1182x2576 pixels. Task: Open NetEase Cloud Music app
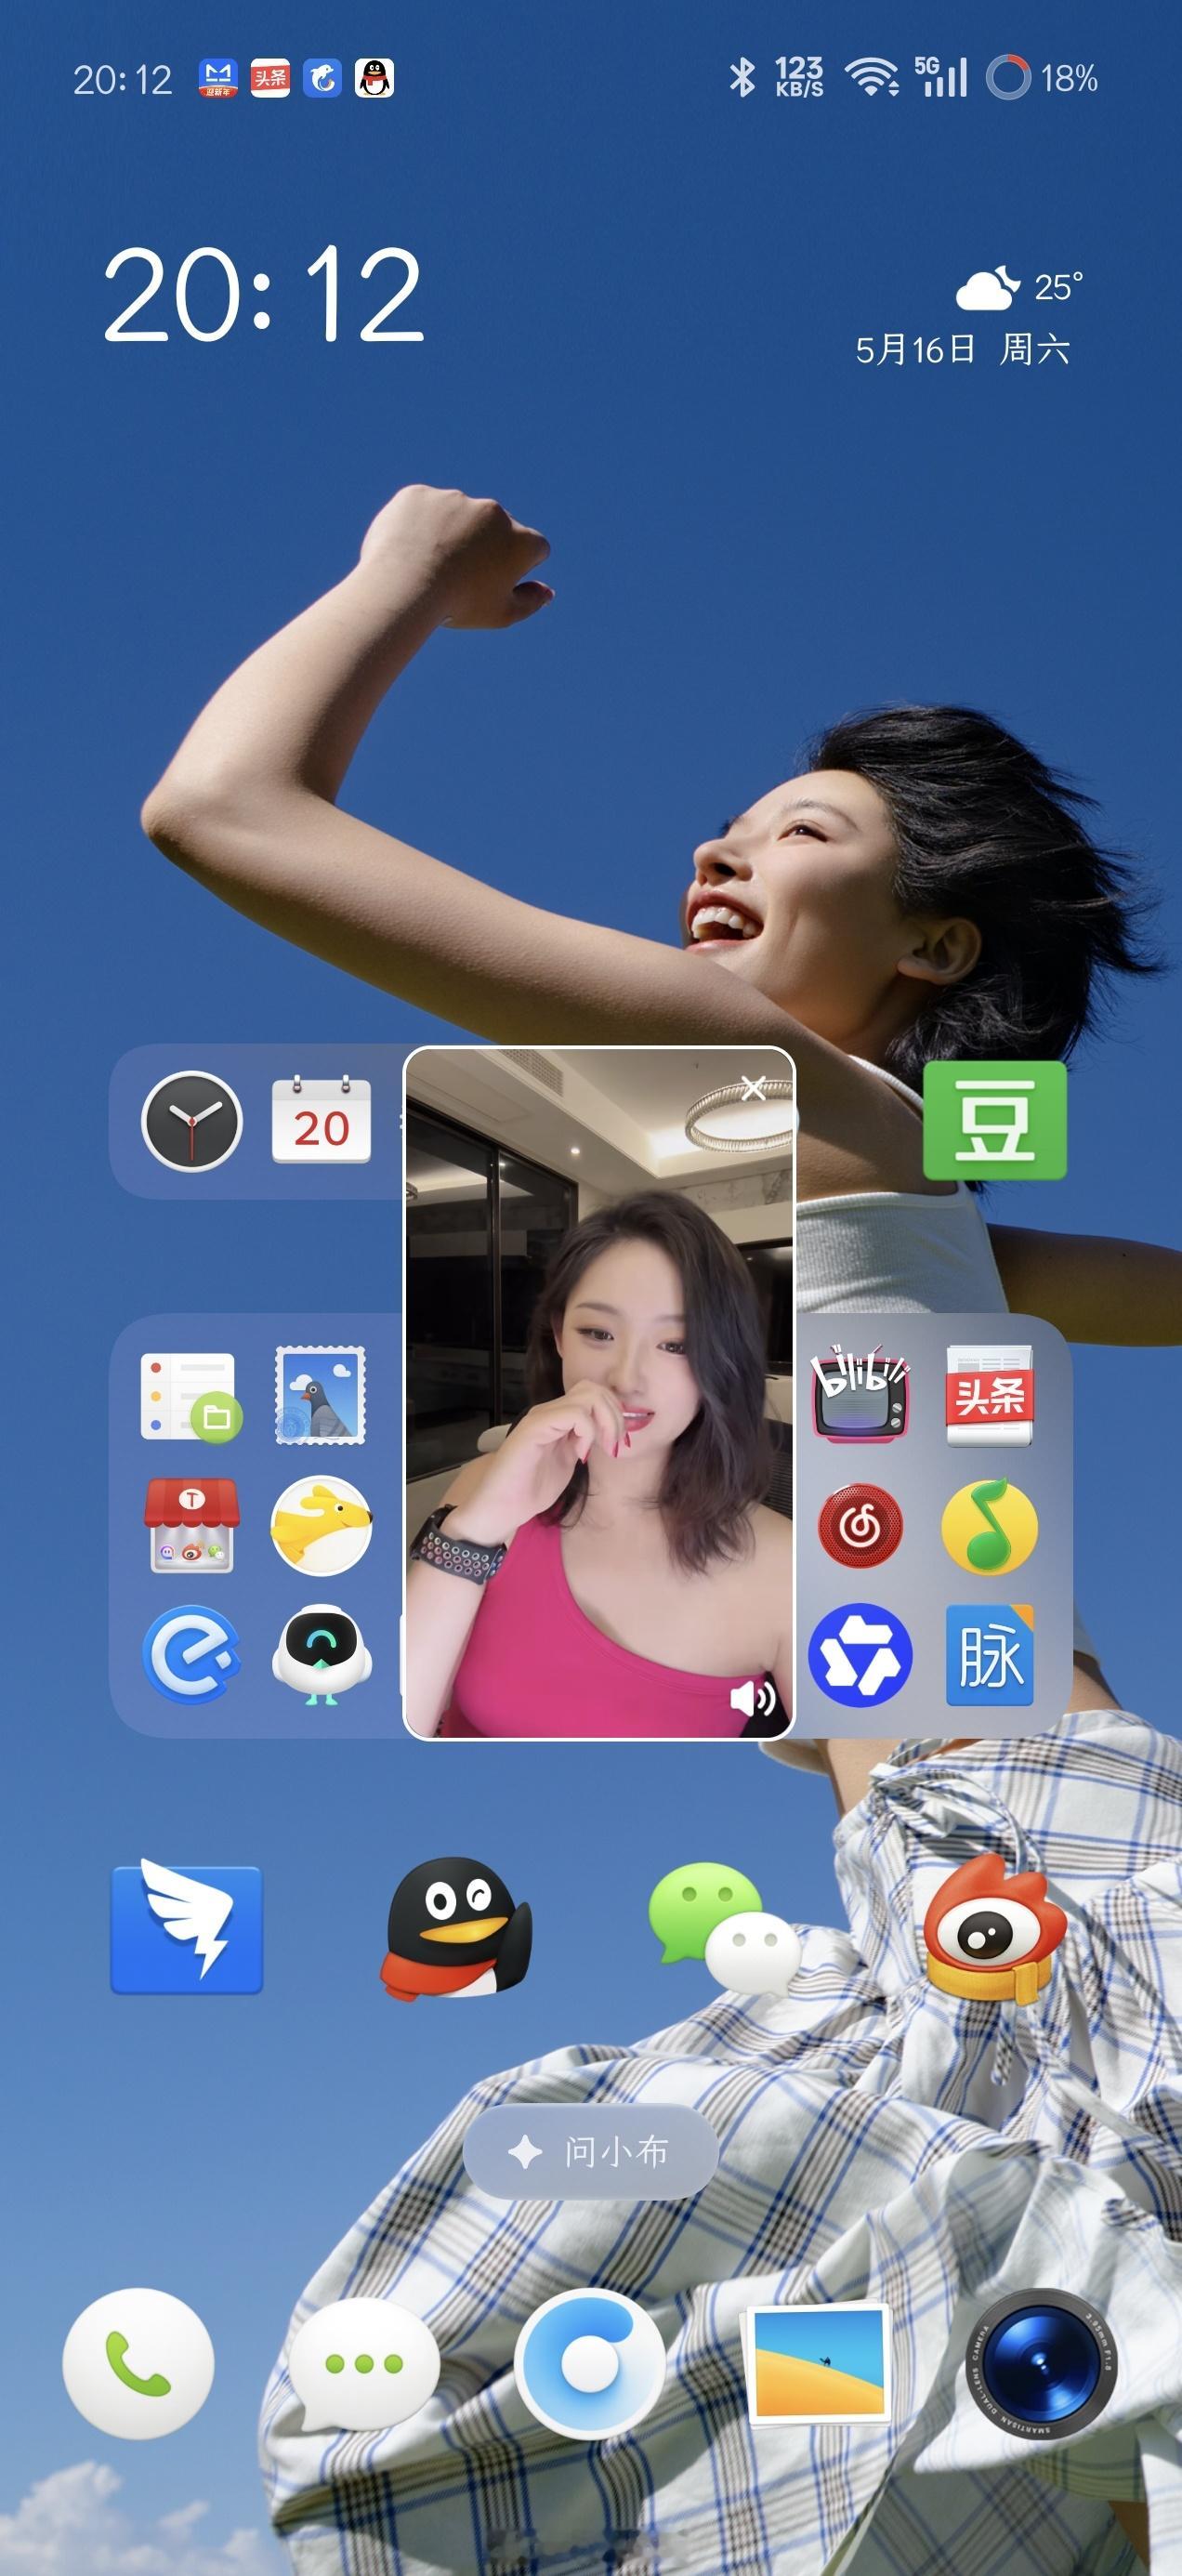click(860, 1526)
